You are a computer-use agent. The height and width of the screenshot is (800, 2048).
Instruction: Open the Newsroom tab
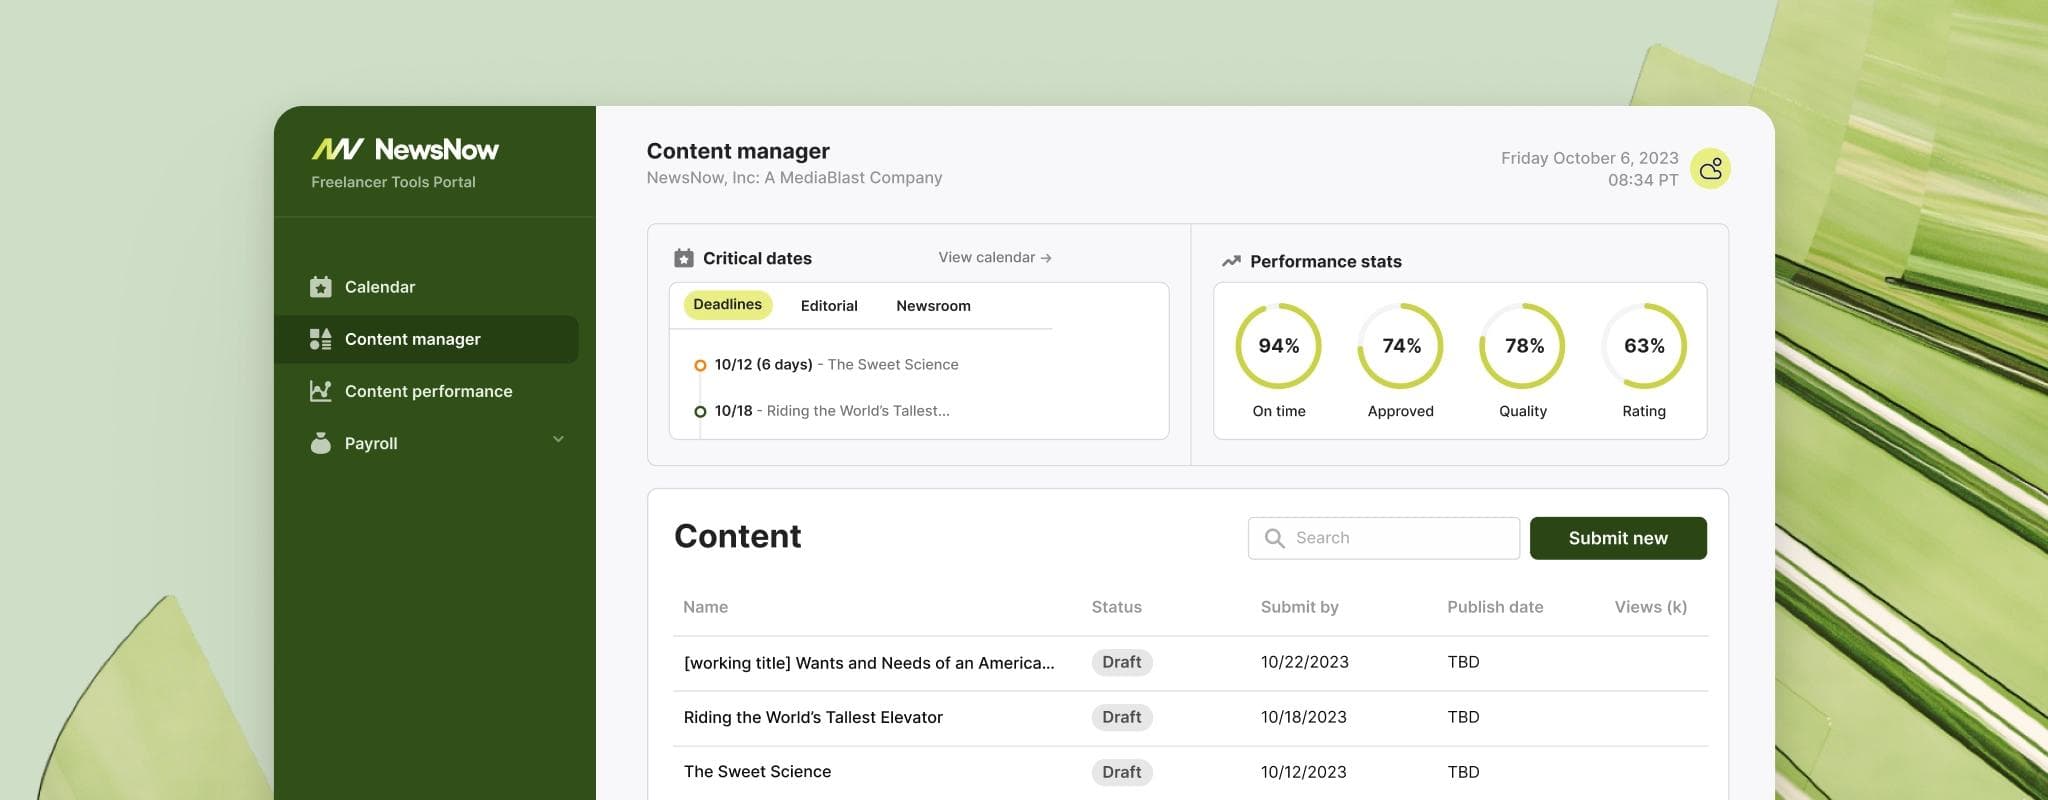[933, 306]
